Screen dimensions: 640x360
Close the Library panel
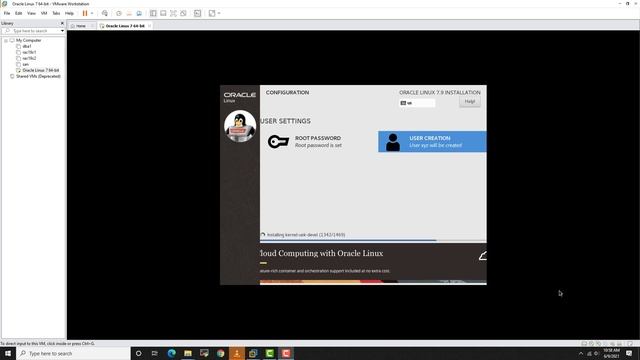click(62, 23)
